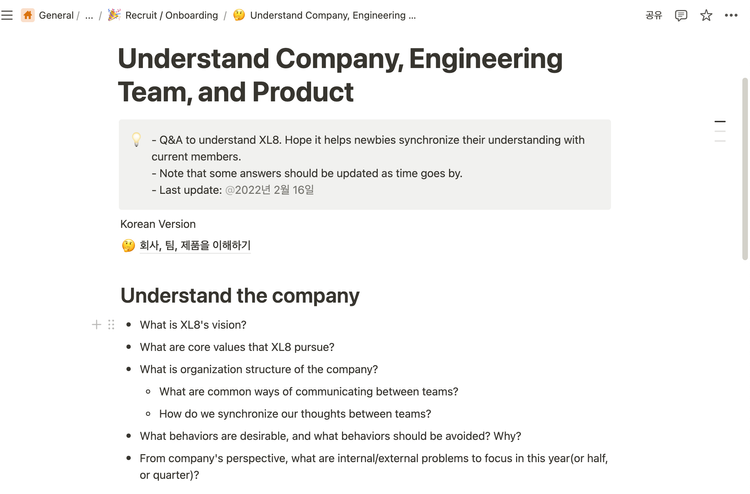Click the plus icon to add block
Screen dimensions: 750x494
[96, 325]
